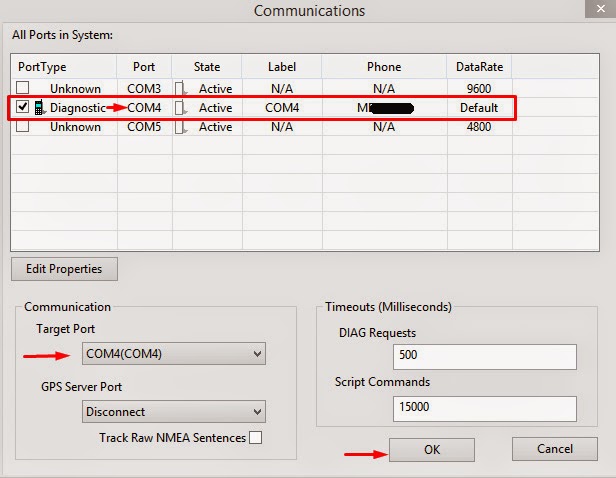Click the Edit Properties button
The height and width of the screenshot is (478, 616).
(64, 269)
